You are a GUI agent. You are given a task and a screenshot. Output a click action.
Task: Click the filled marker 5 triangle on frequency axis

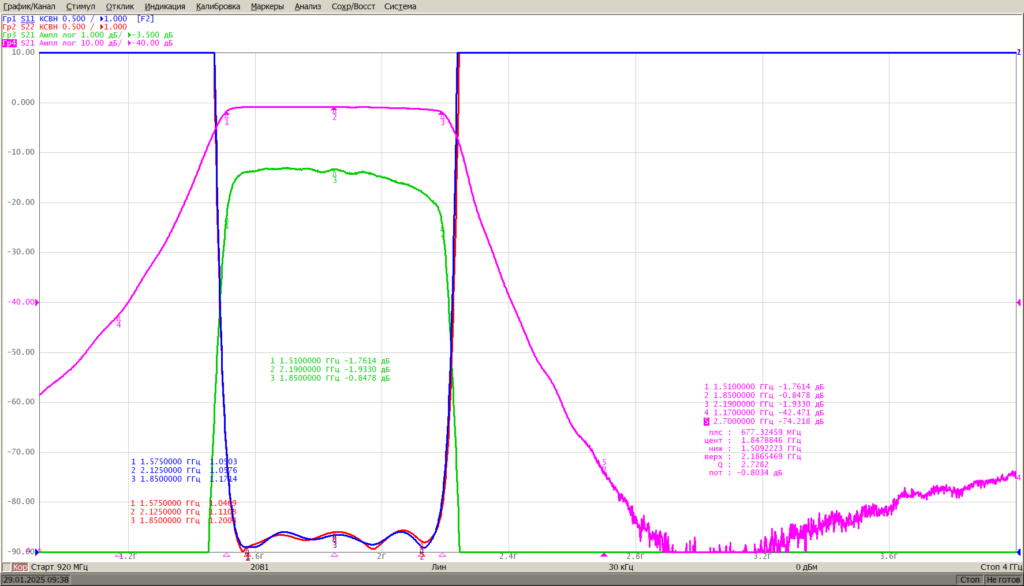point(604,555)
